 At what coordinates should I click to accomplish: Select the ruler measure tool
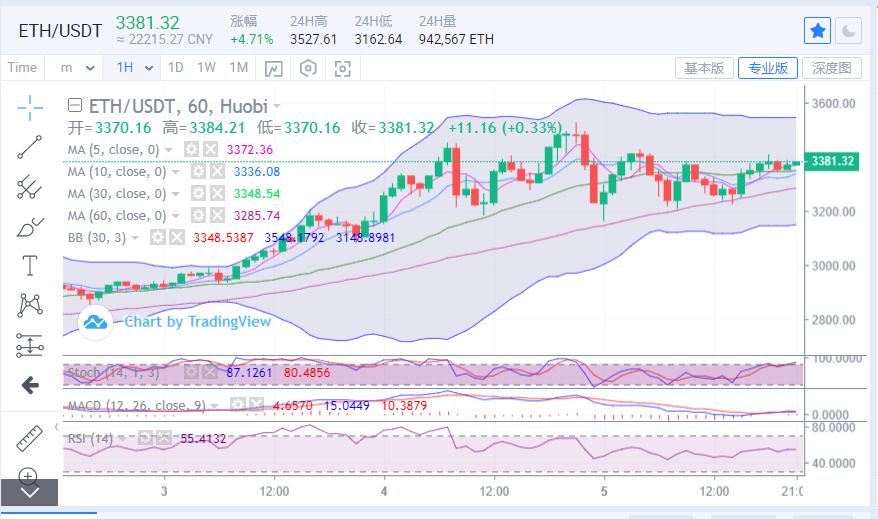(x=30, y=438)
